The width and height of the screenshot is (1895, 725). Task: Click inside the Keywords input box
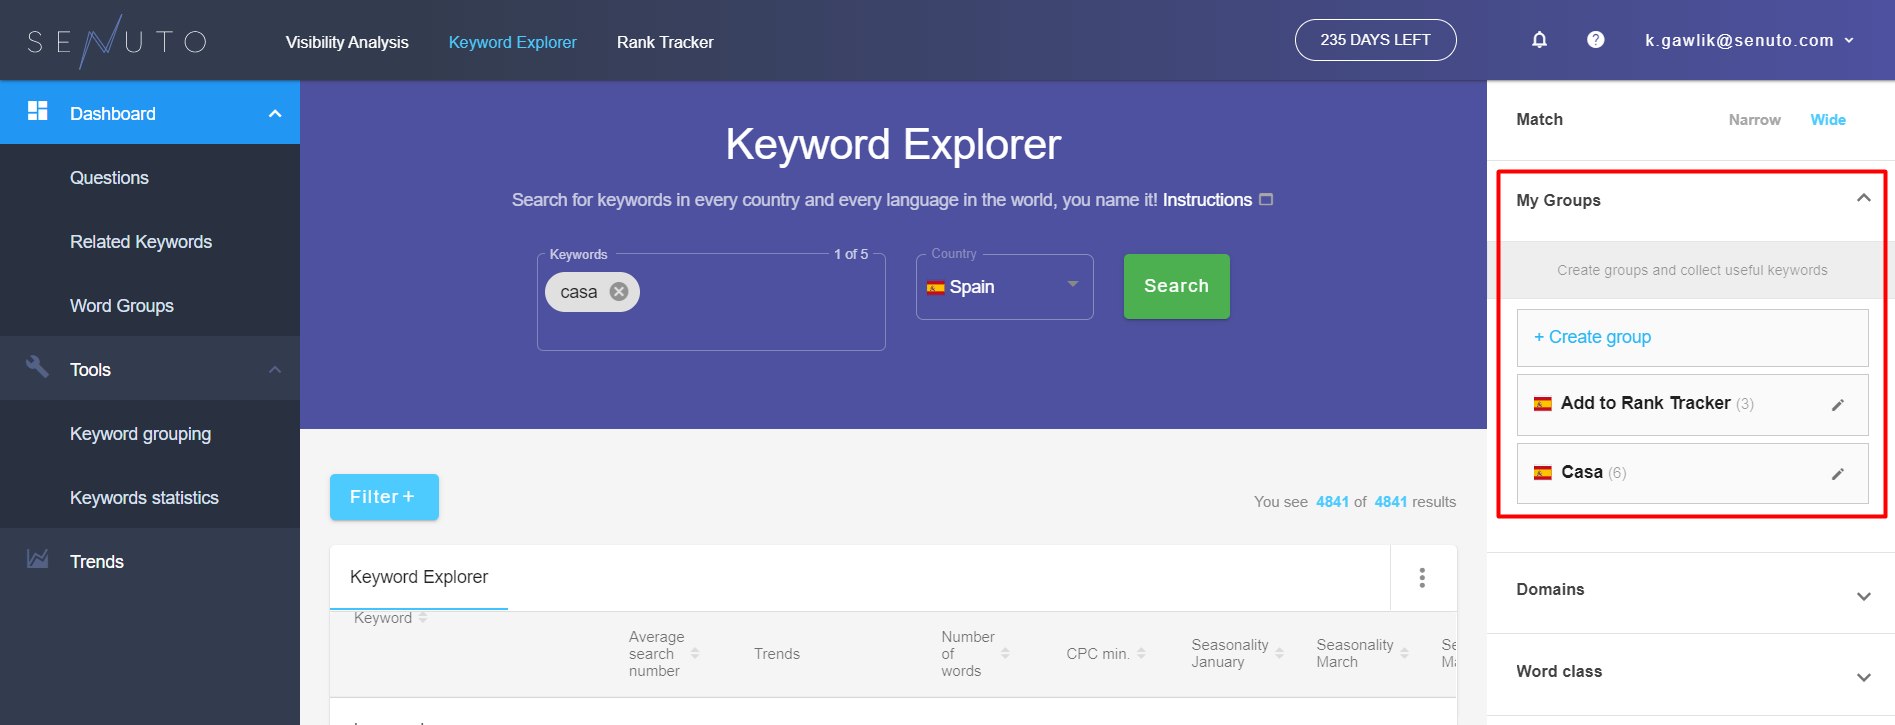click(711, 302)
